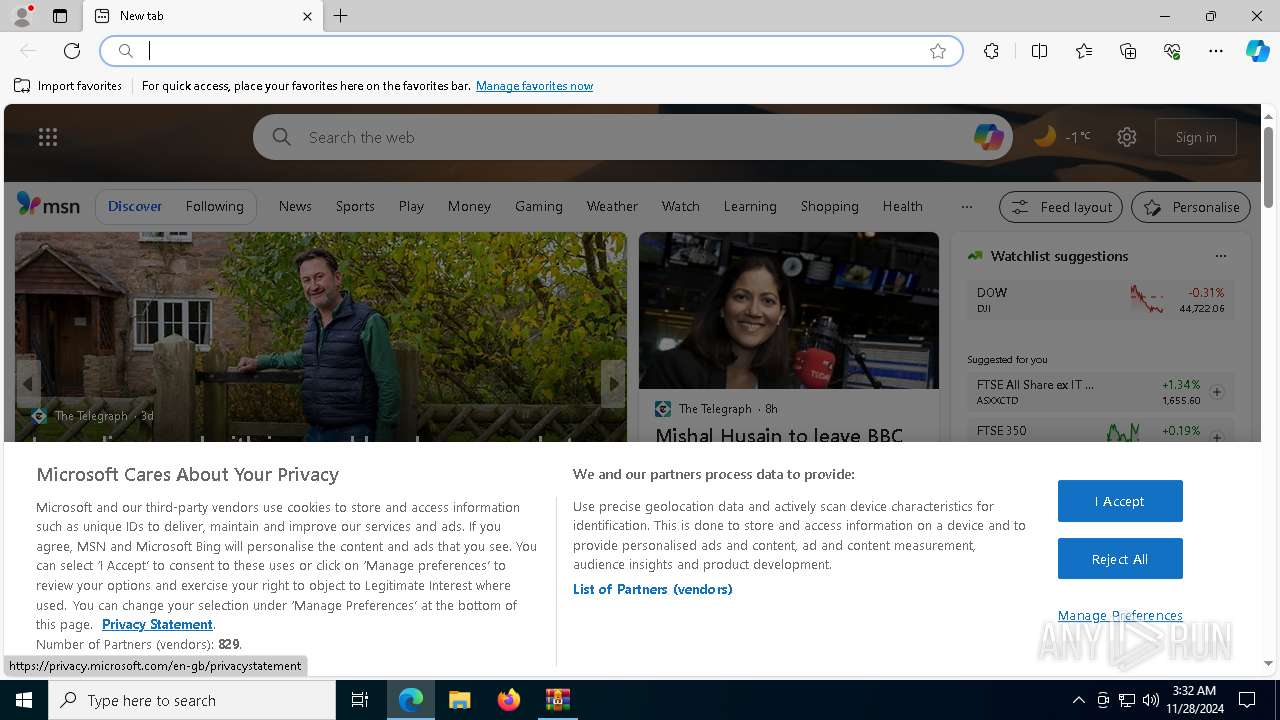Open Browser essentials heart icon
Image resolution: width=1280 pixels, height=720 pixels.
[1172, 51]
